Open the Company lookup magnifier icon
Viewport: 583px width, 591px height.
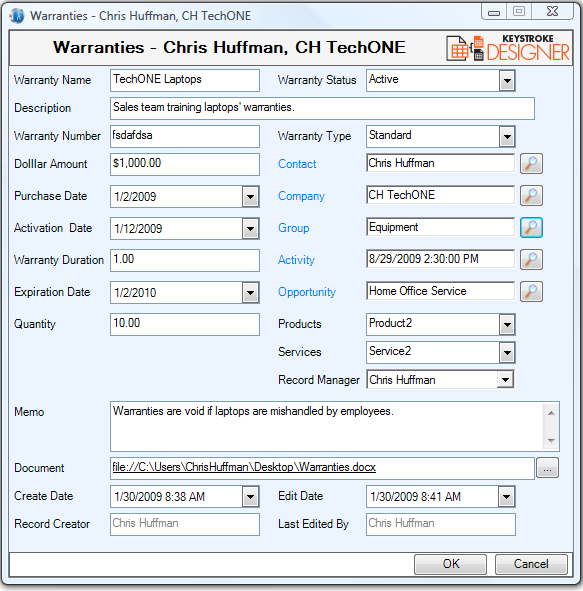531,196
